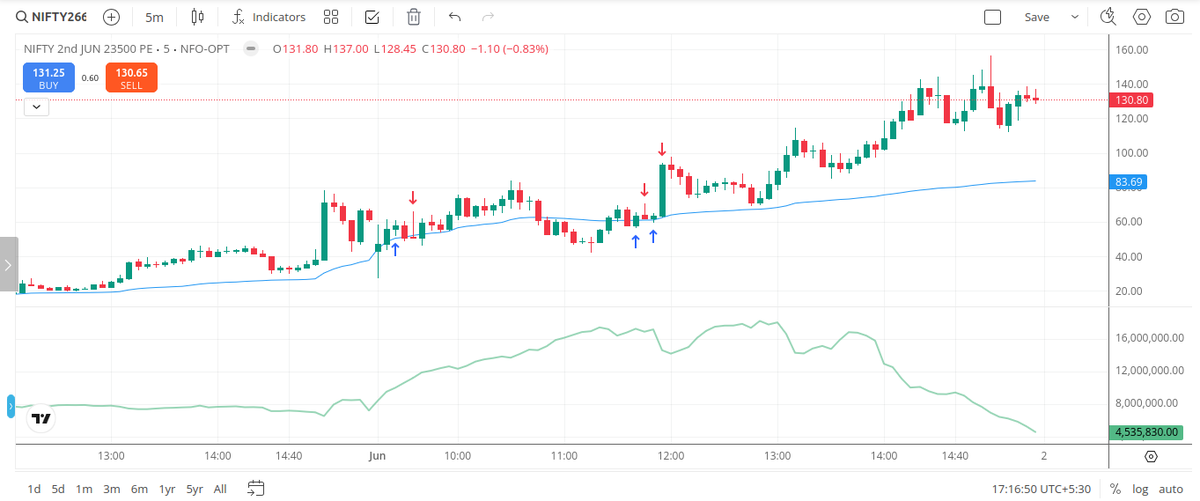Click the checkbox task icon in toolbar

[x=372, y=17]
